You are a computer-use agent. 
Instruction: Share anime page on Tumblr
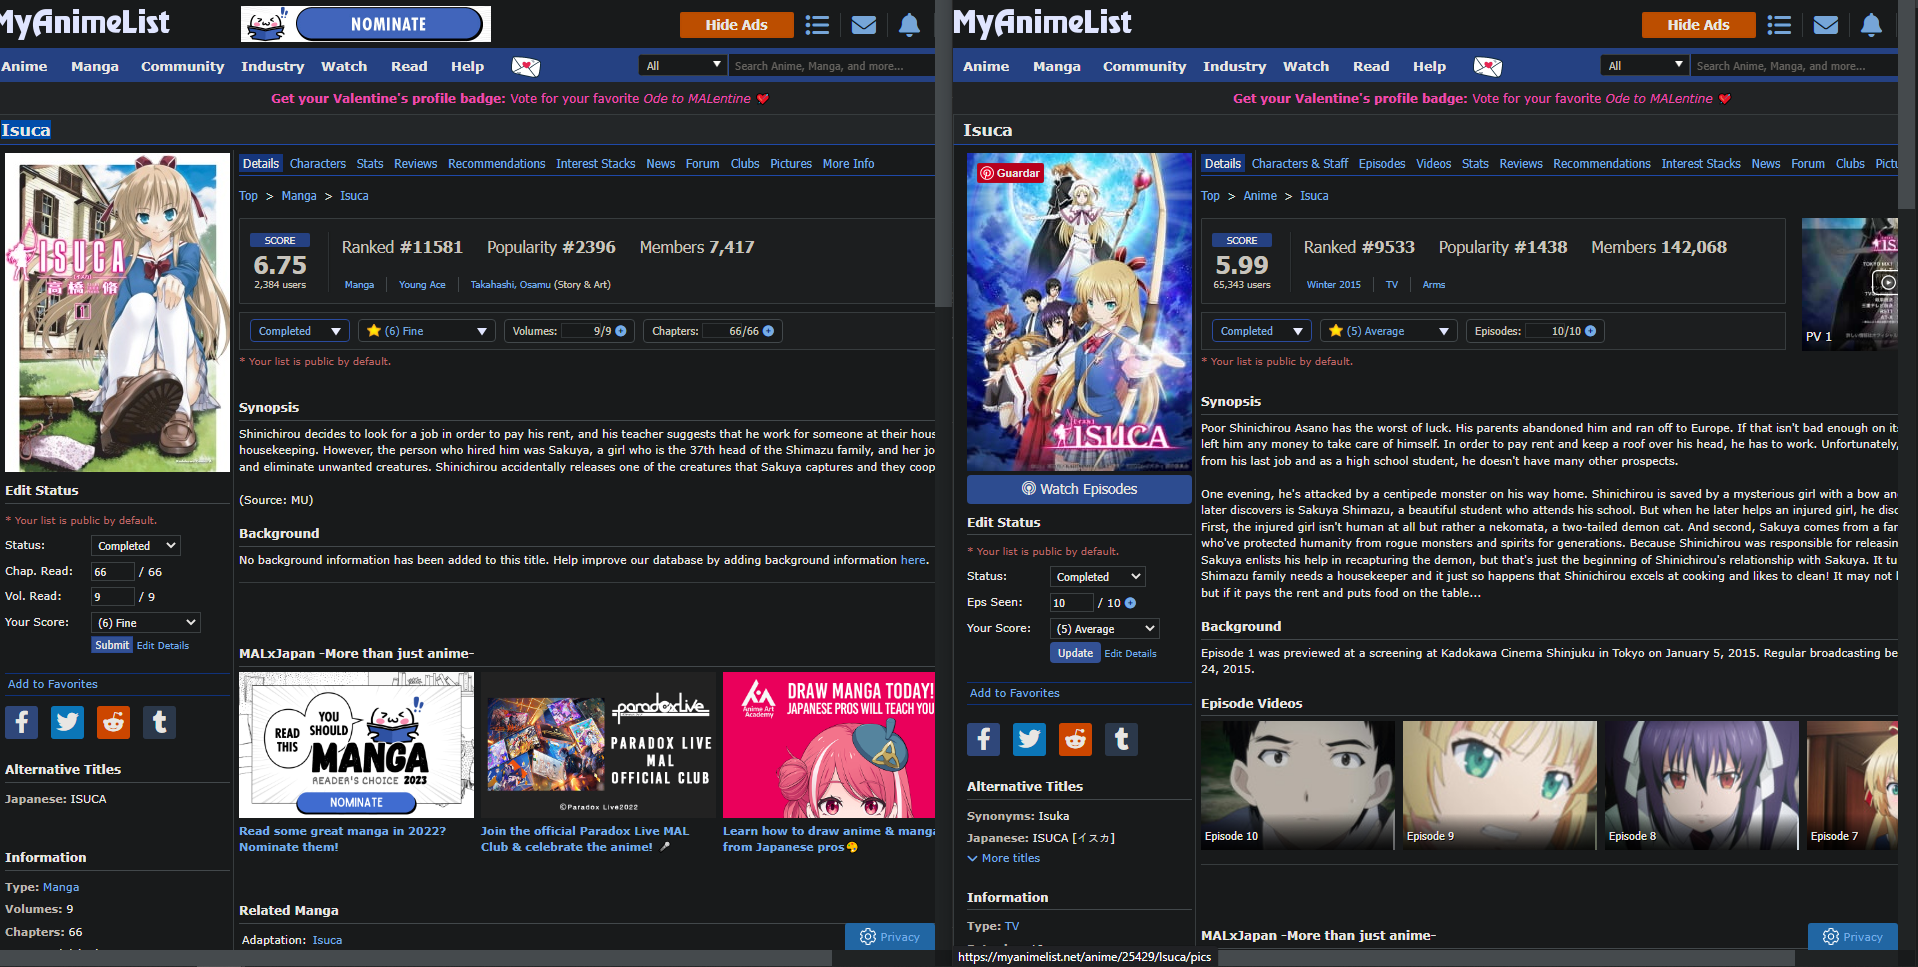click(x=1122, y=739)
